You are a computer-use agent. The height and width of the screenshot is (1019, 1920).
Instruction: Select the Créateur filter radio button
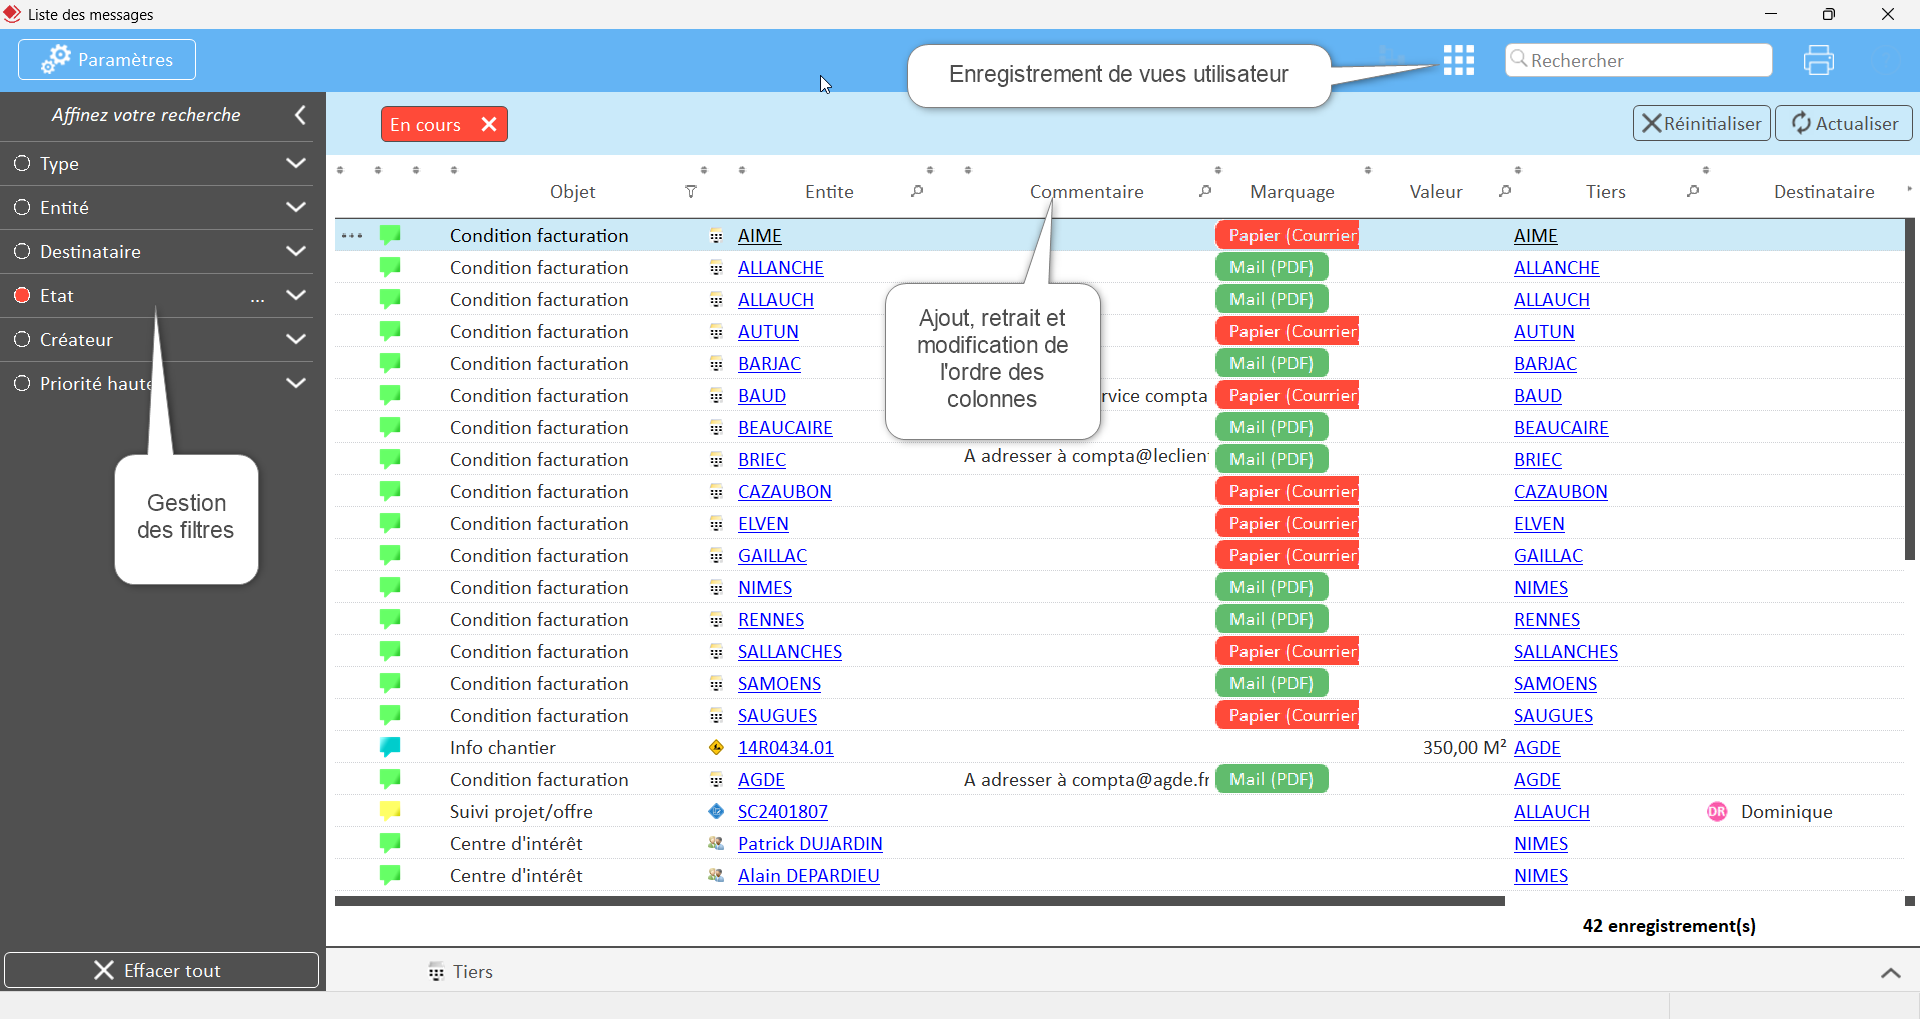[x=22, y=339]
